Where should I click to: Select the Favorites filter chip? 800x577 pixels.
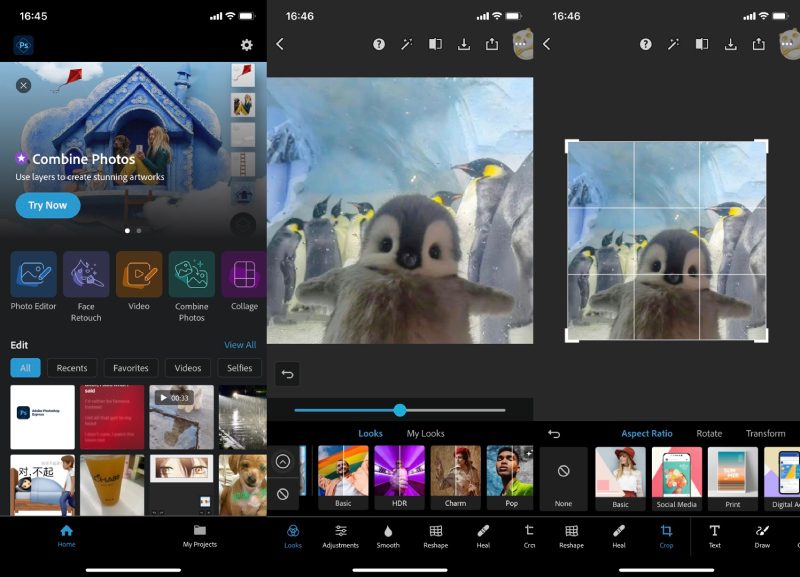131,368
